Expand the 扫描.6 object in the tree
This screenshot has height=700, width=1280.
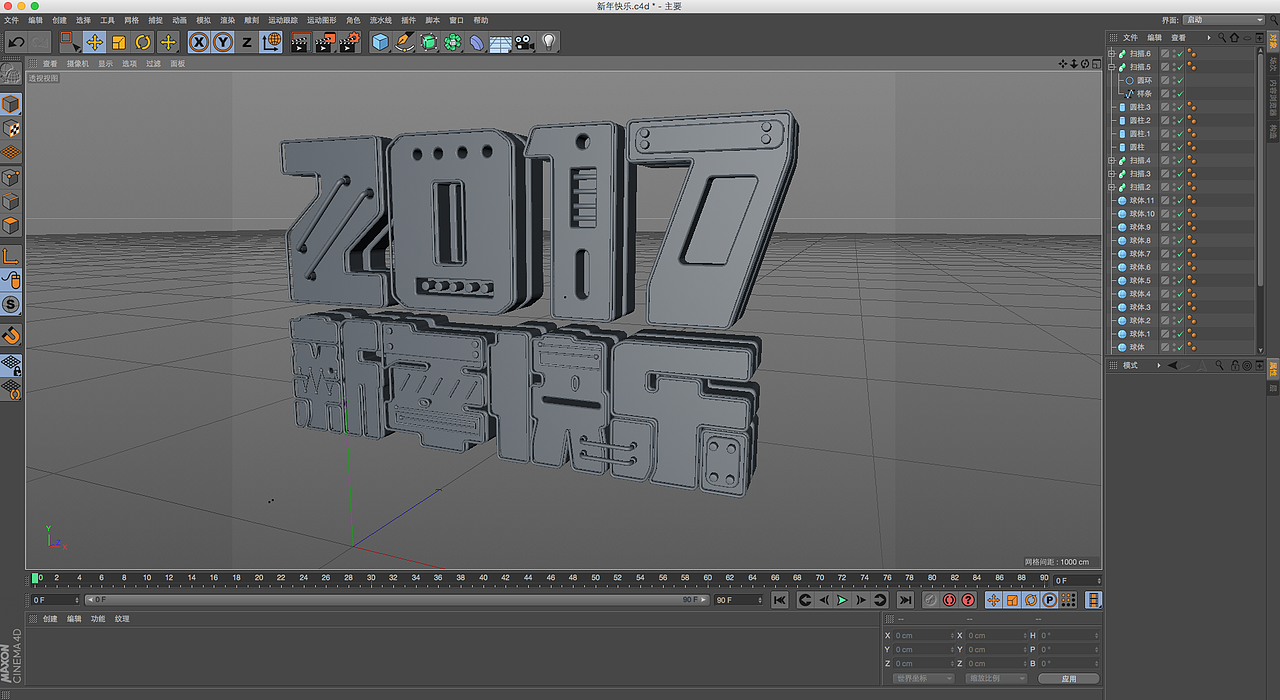click(1112, 53)
